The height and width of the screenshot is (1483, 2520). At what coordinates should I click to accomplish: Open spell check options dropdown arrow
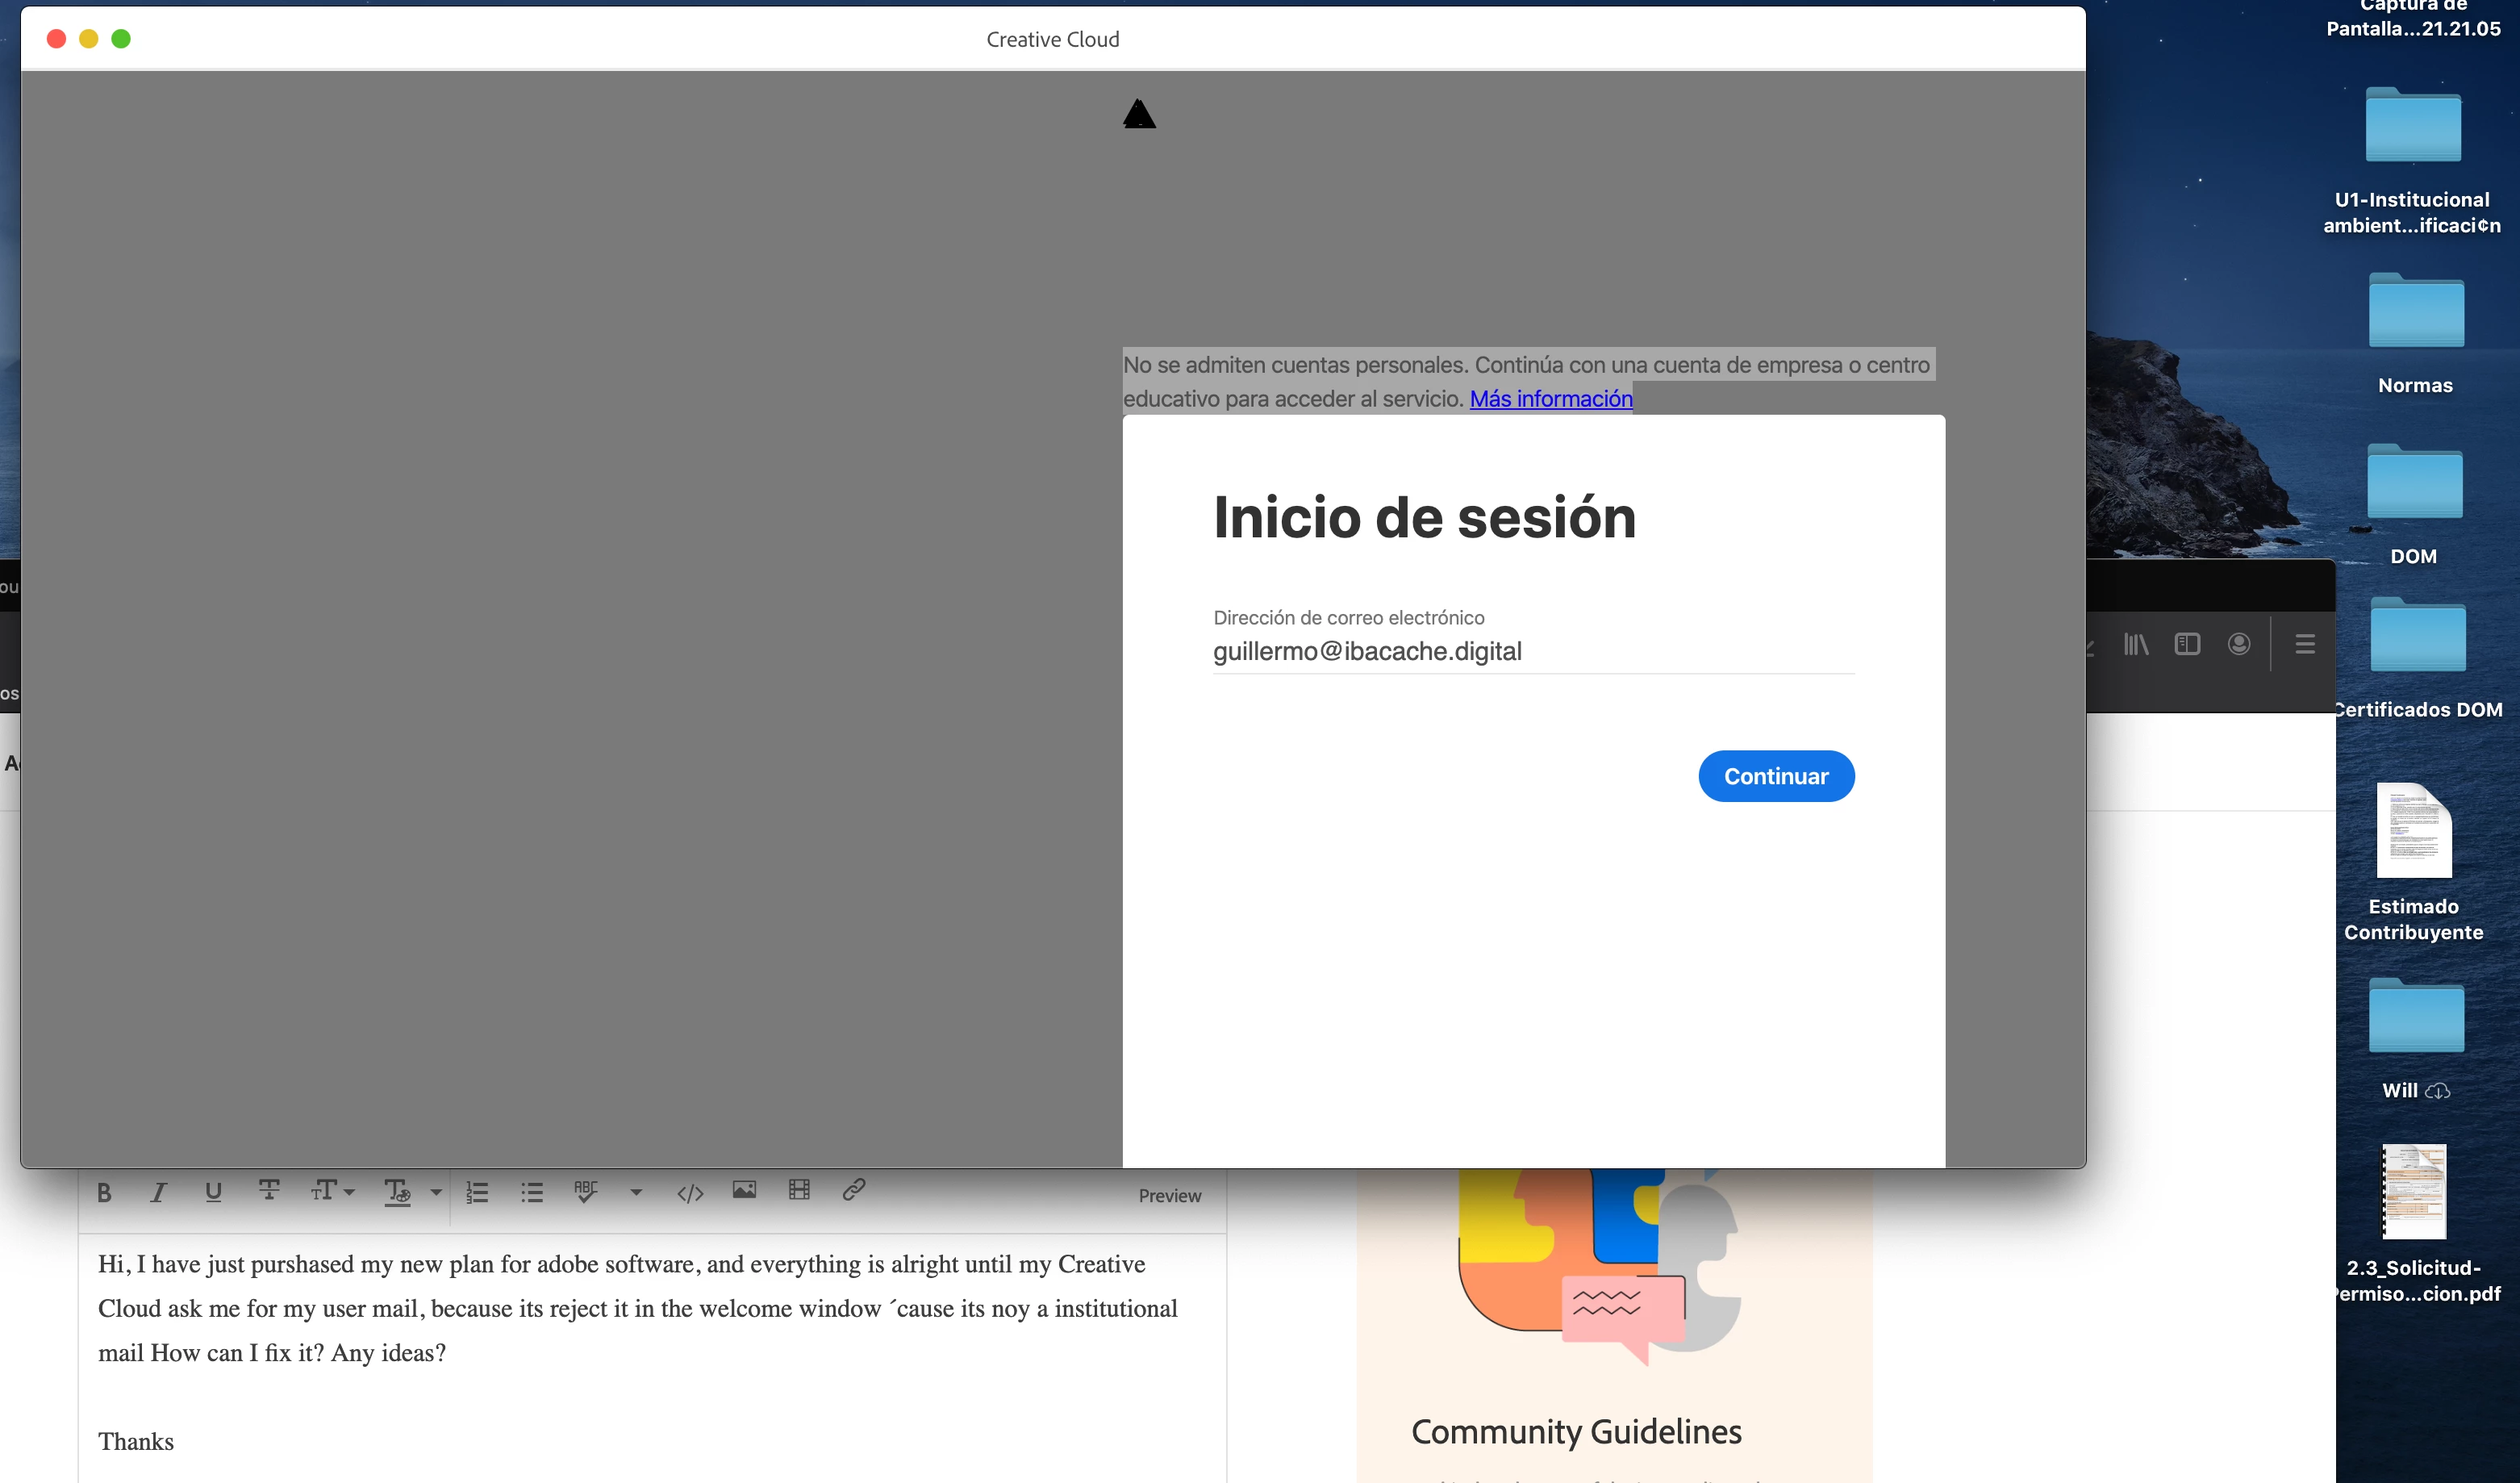pyautogui.click(x=636, y=1192)
